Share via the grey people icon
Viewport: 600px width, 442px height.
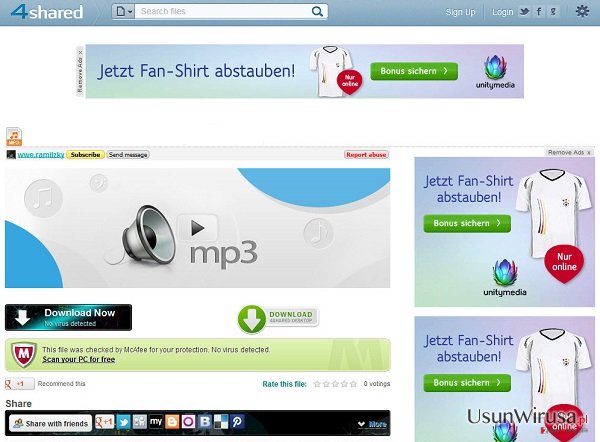140,422
